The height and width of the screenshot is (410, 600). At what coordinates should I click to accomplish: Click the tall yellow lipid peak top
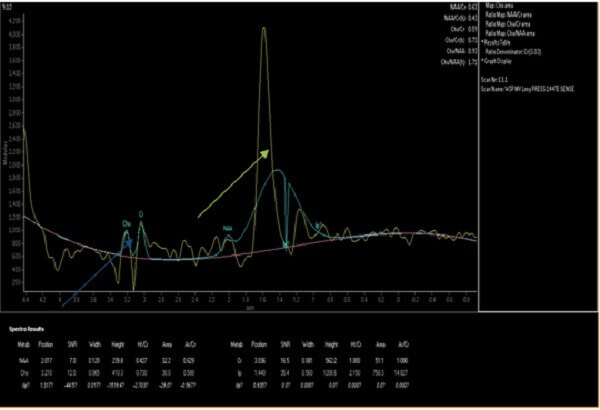coord(264,29)
